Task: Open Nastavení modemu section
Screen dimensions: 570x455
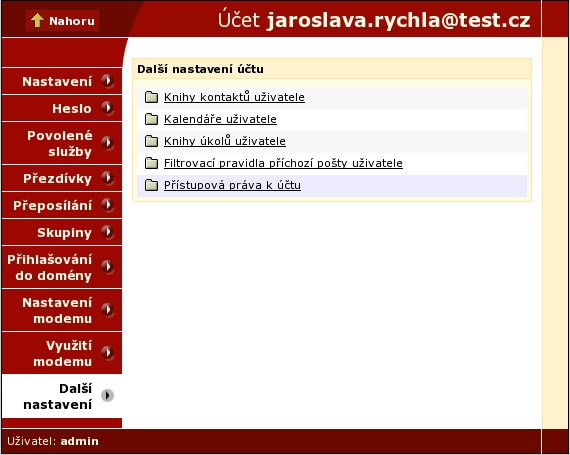Action: (62, 310)
